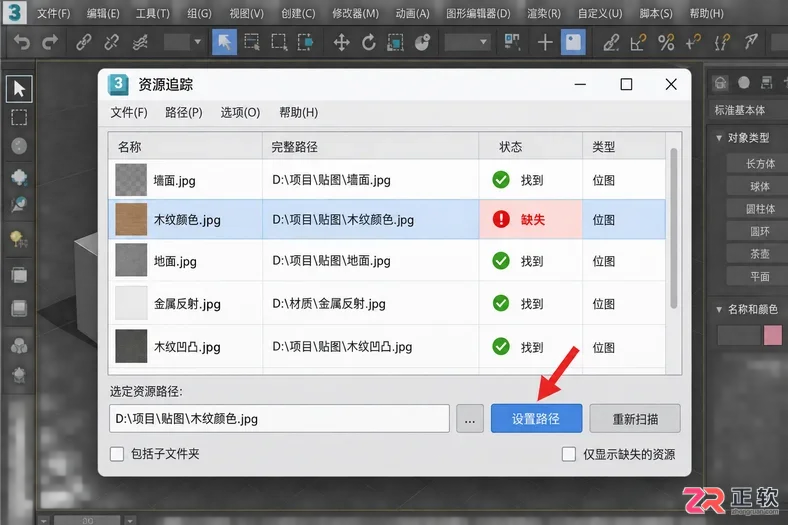Activate the Select and Scale tool
Image resolution: width=788 pixels, height=525 pixels.
(396, 42)
